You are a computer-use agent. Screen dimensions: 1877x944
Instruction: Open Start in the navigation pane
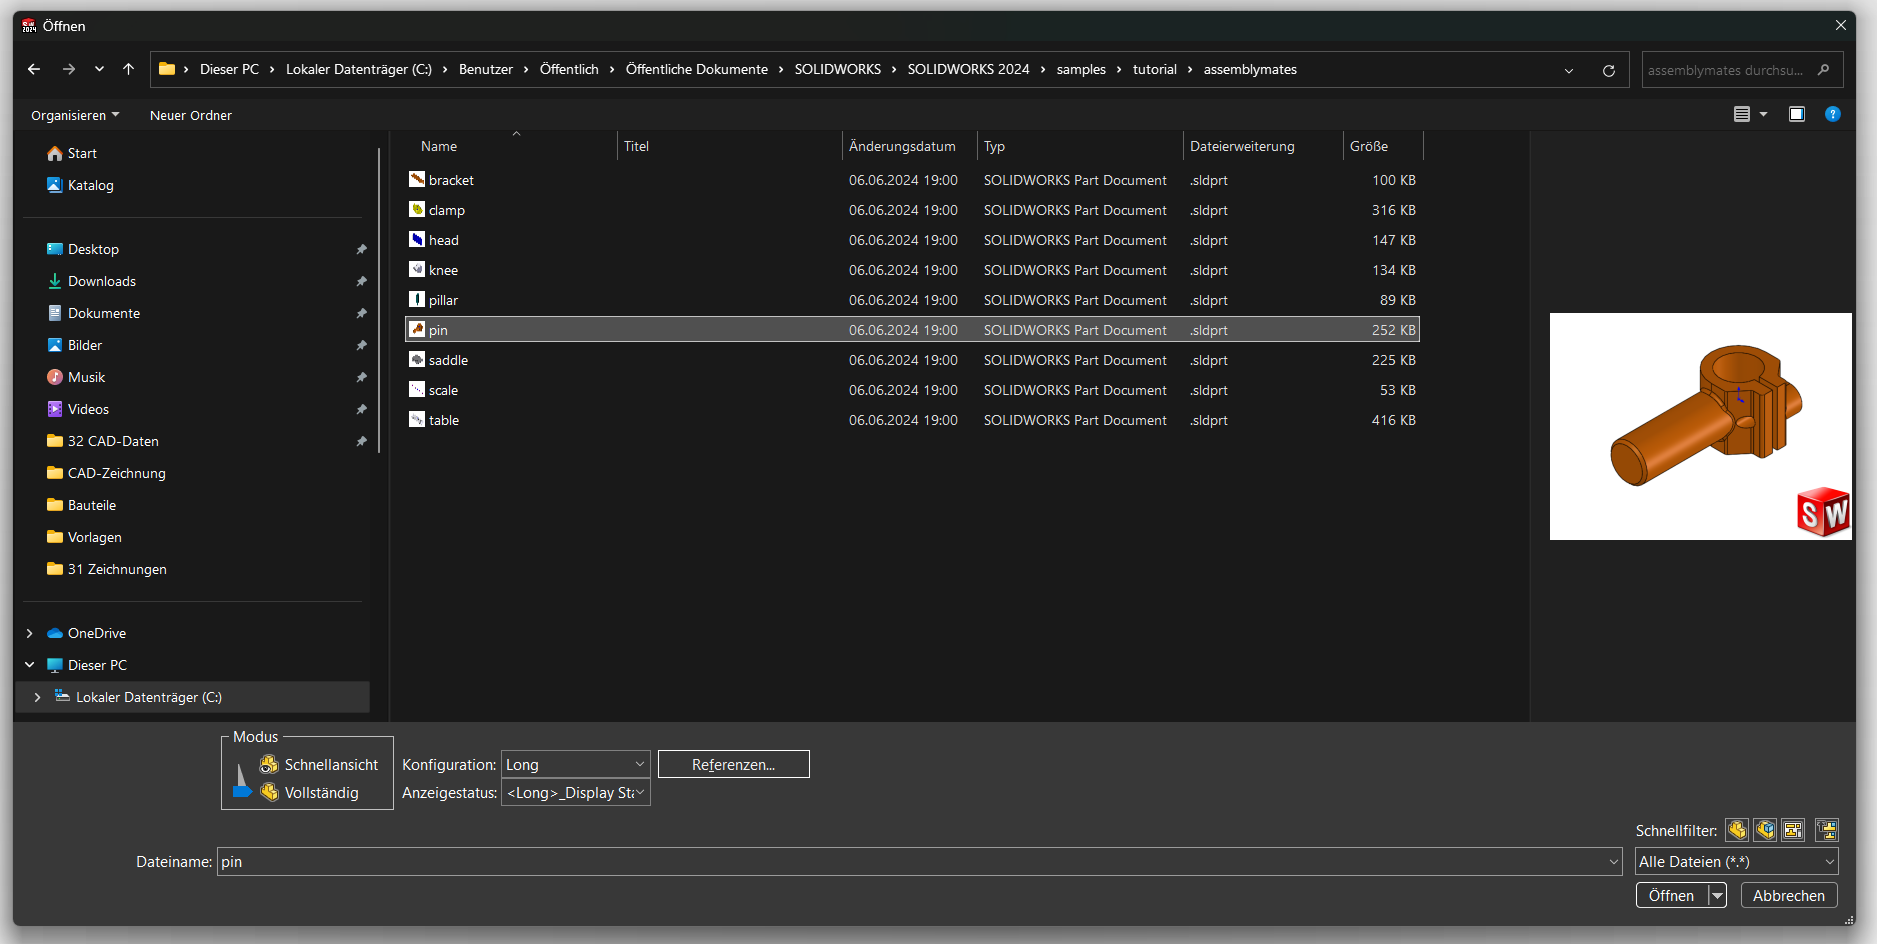click(72, 153)
